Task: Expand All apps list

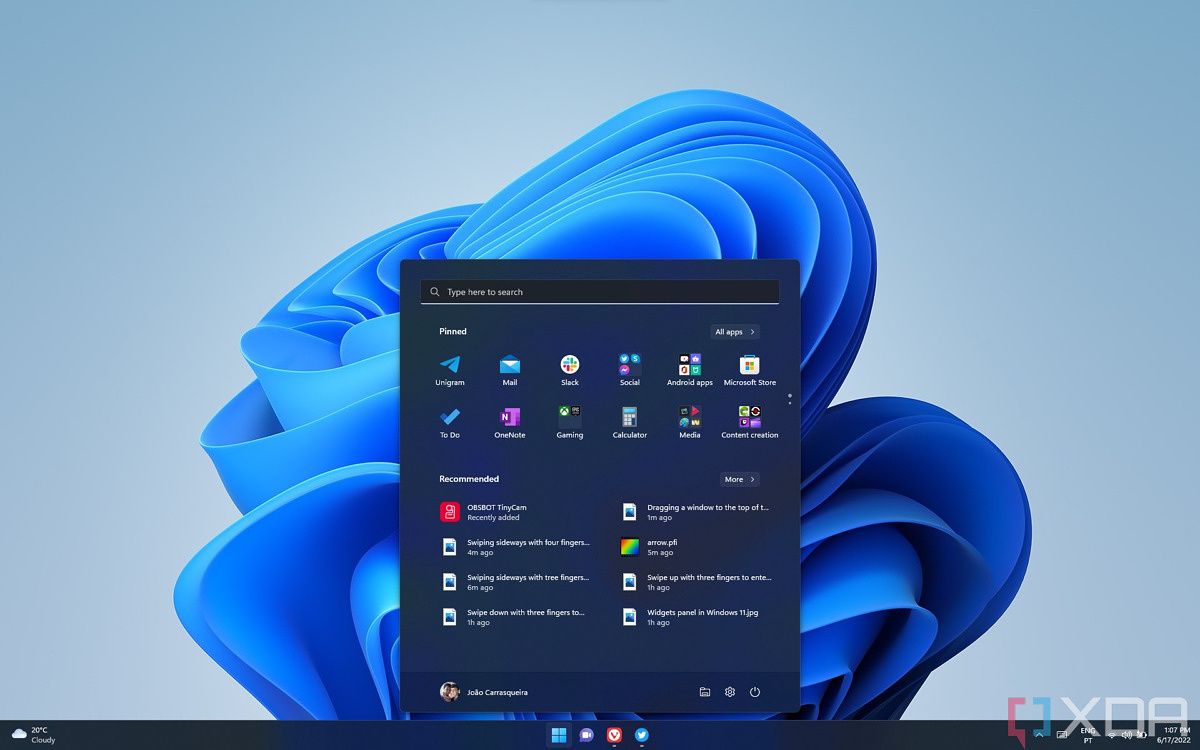Action: point(735,332)
